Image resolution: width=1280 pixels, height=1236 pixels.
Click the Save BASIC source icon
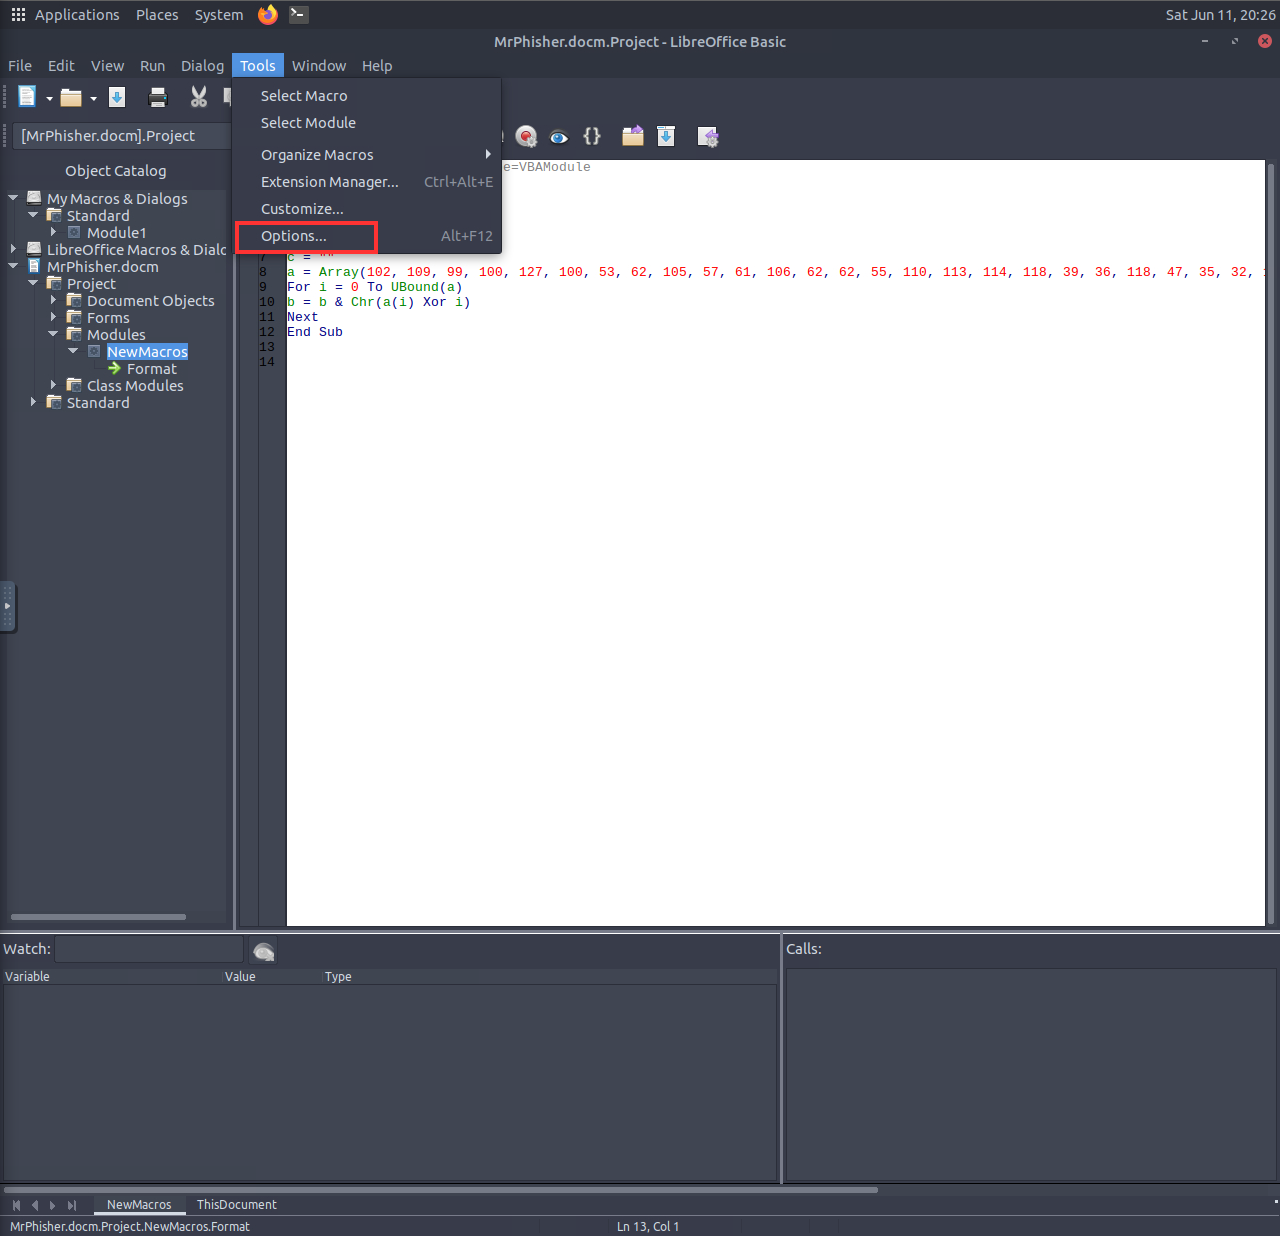click(x=666, y=136)
